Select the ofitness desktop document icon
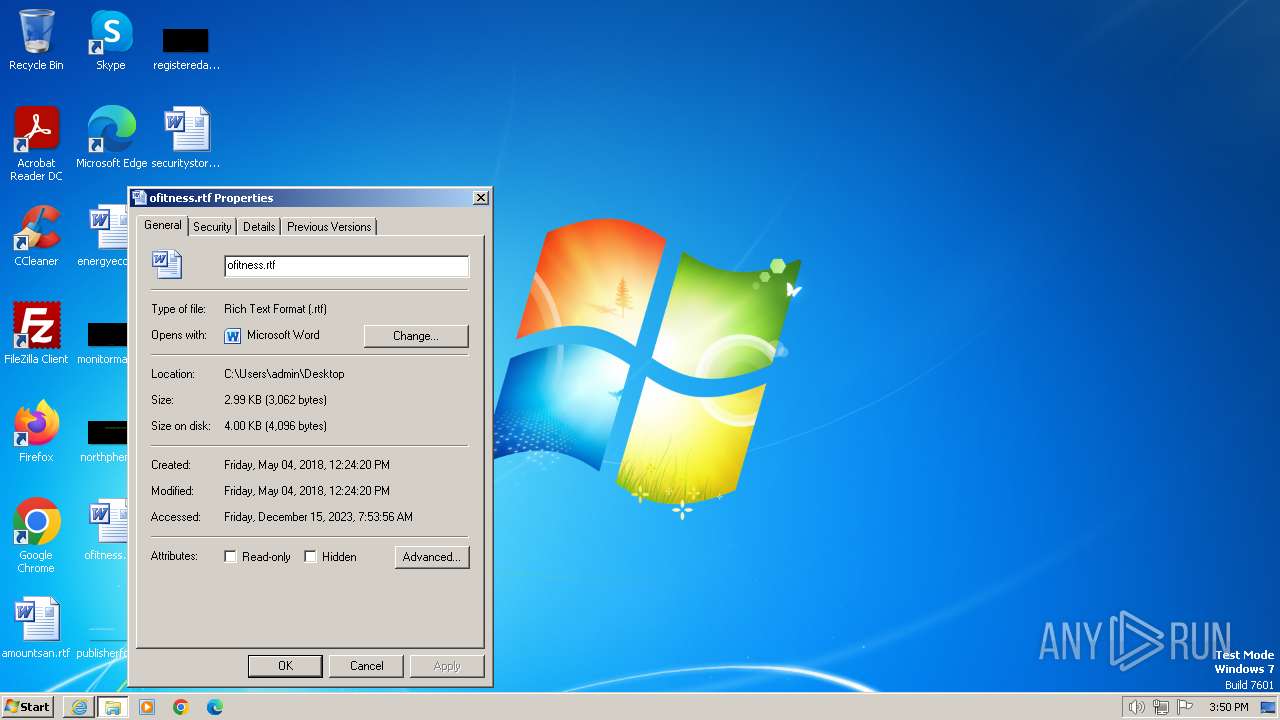Image resolution: width=1280 pixels, height=720 pixels. tap(106, 530)
